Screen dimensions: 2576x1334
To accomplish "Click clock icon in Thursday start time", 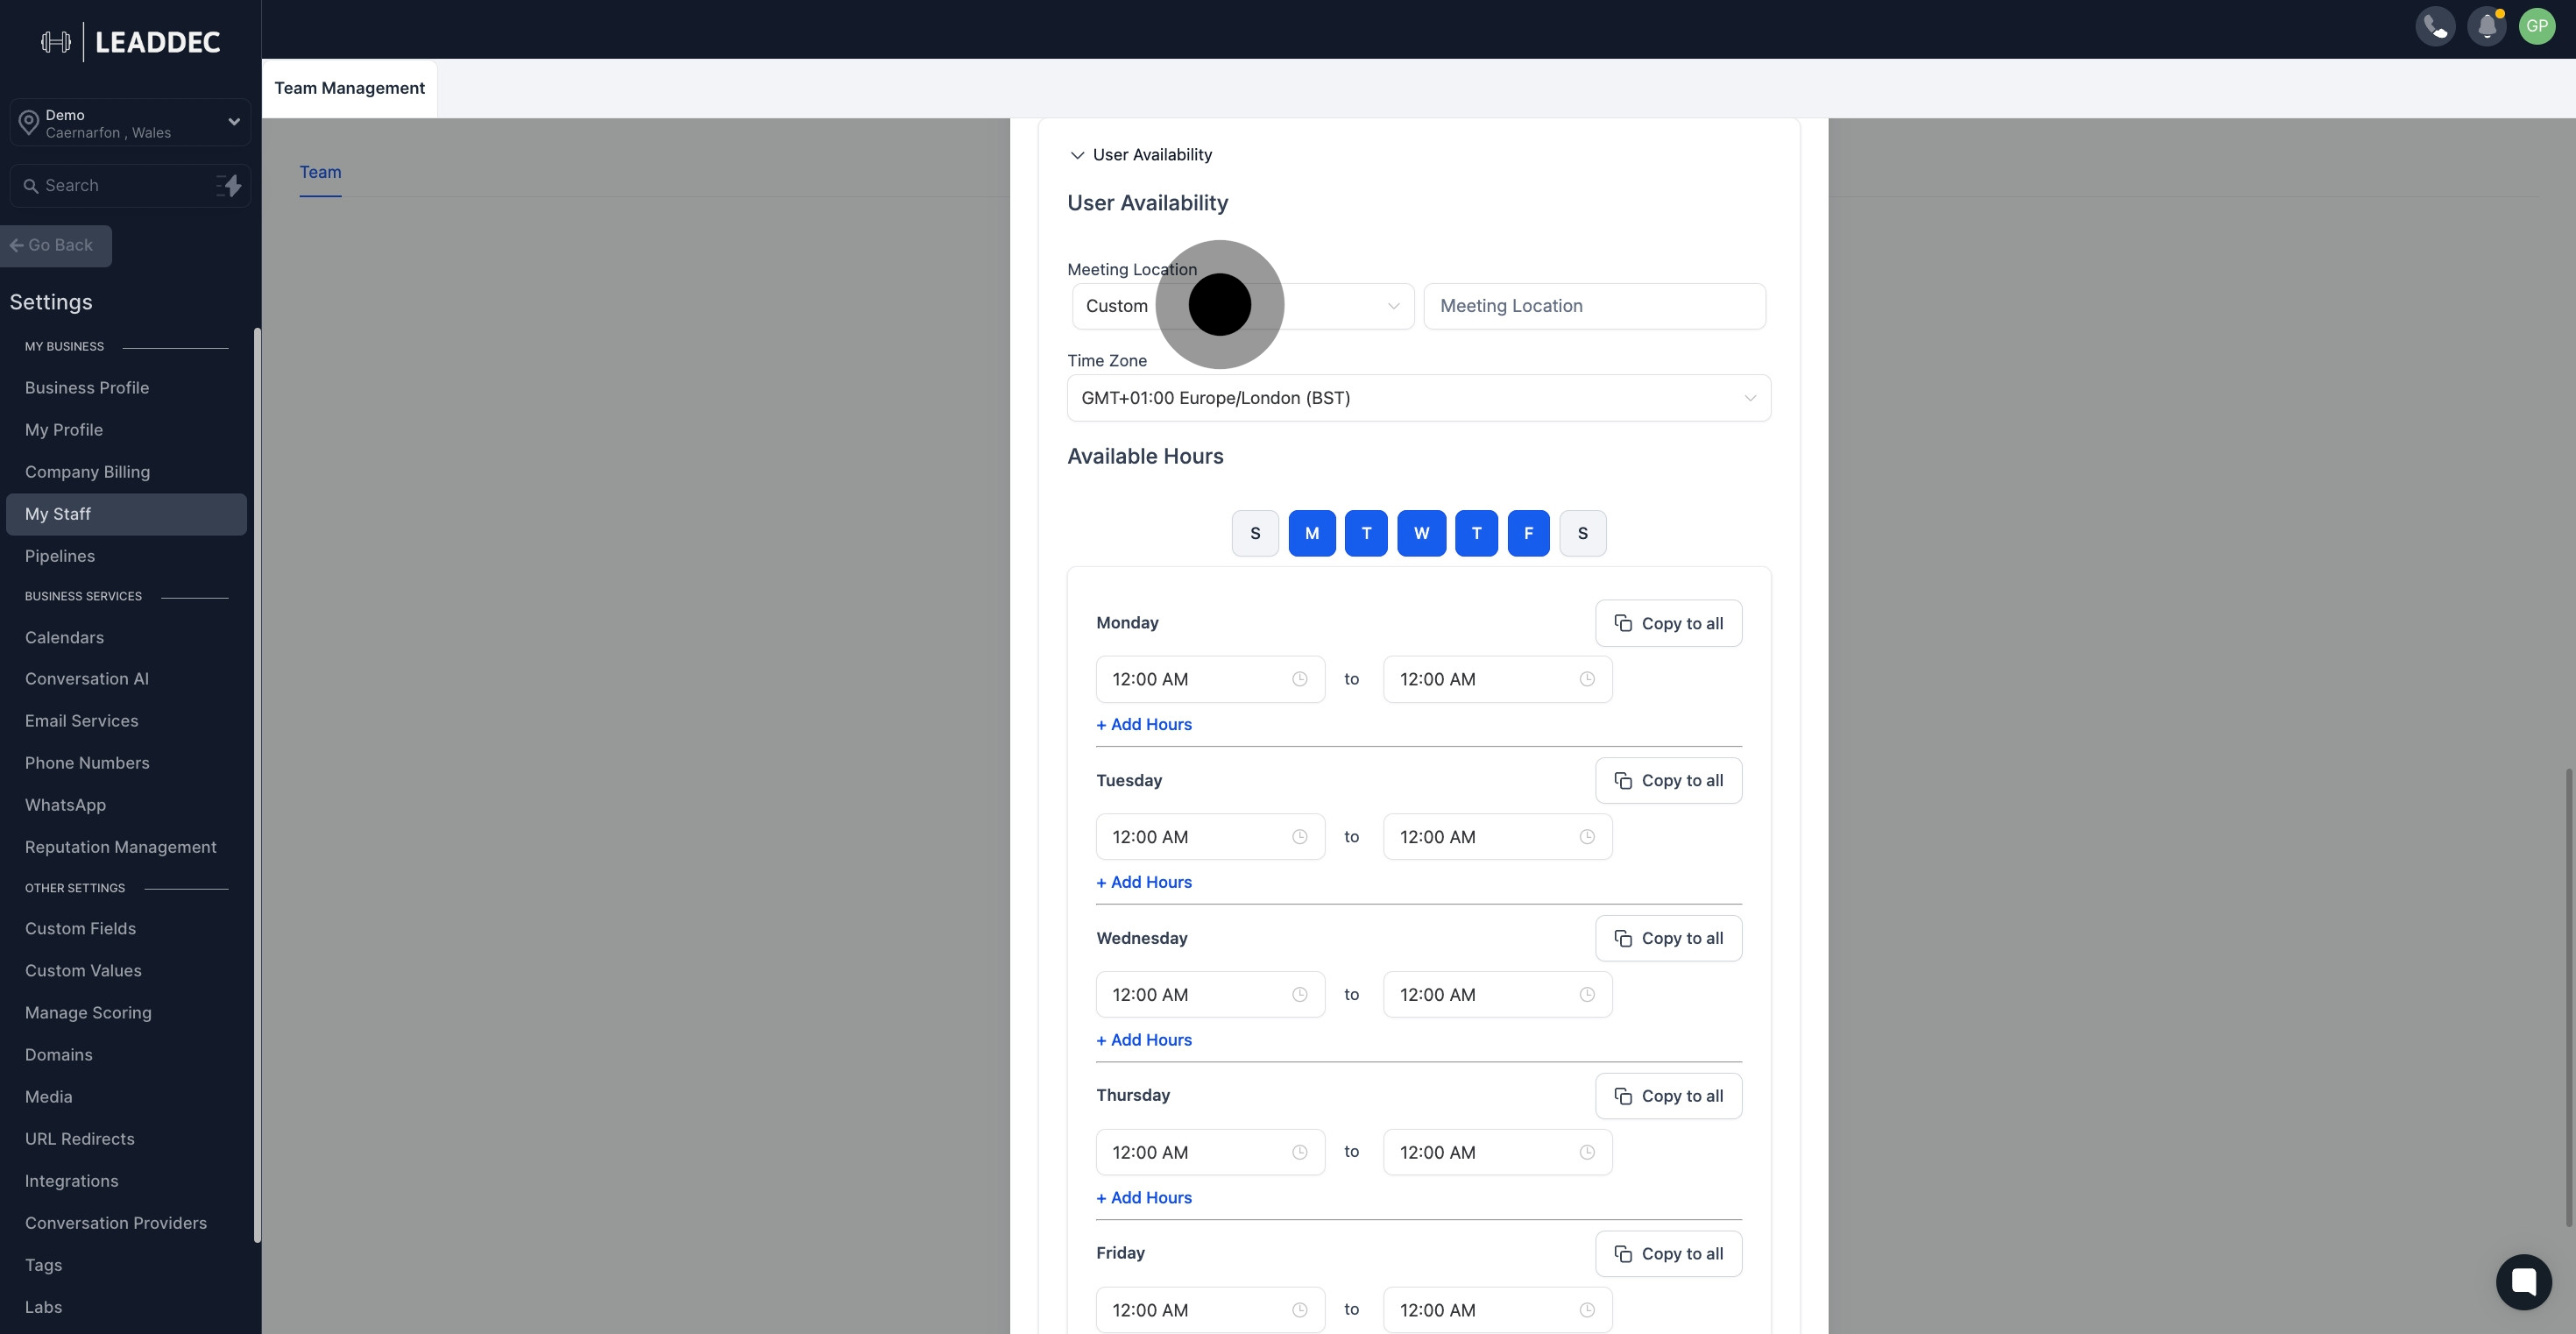I will click(x=1299, y=1153).
